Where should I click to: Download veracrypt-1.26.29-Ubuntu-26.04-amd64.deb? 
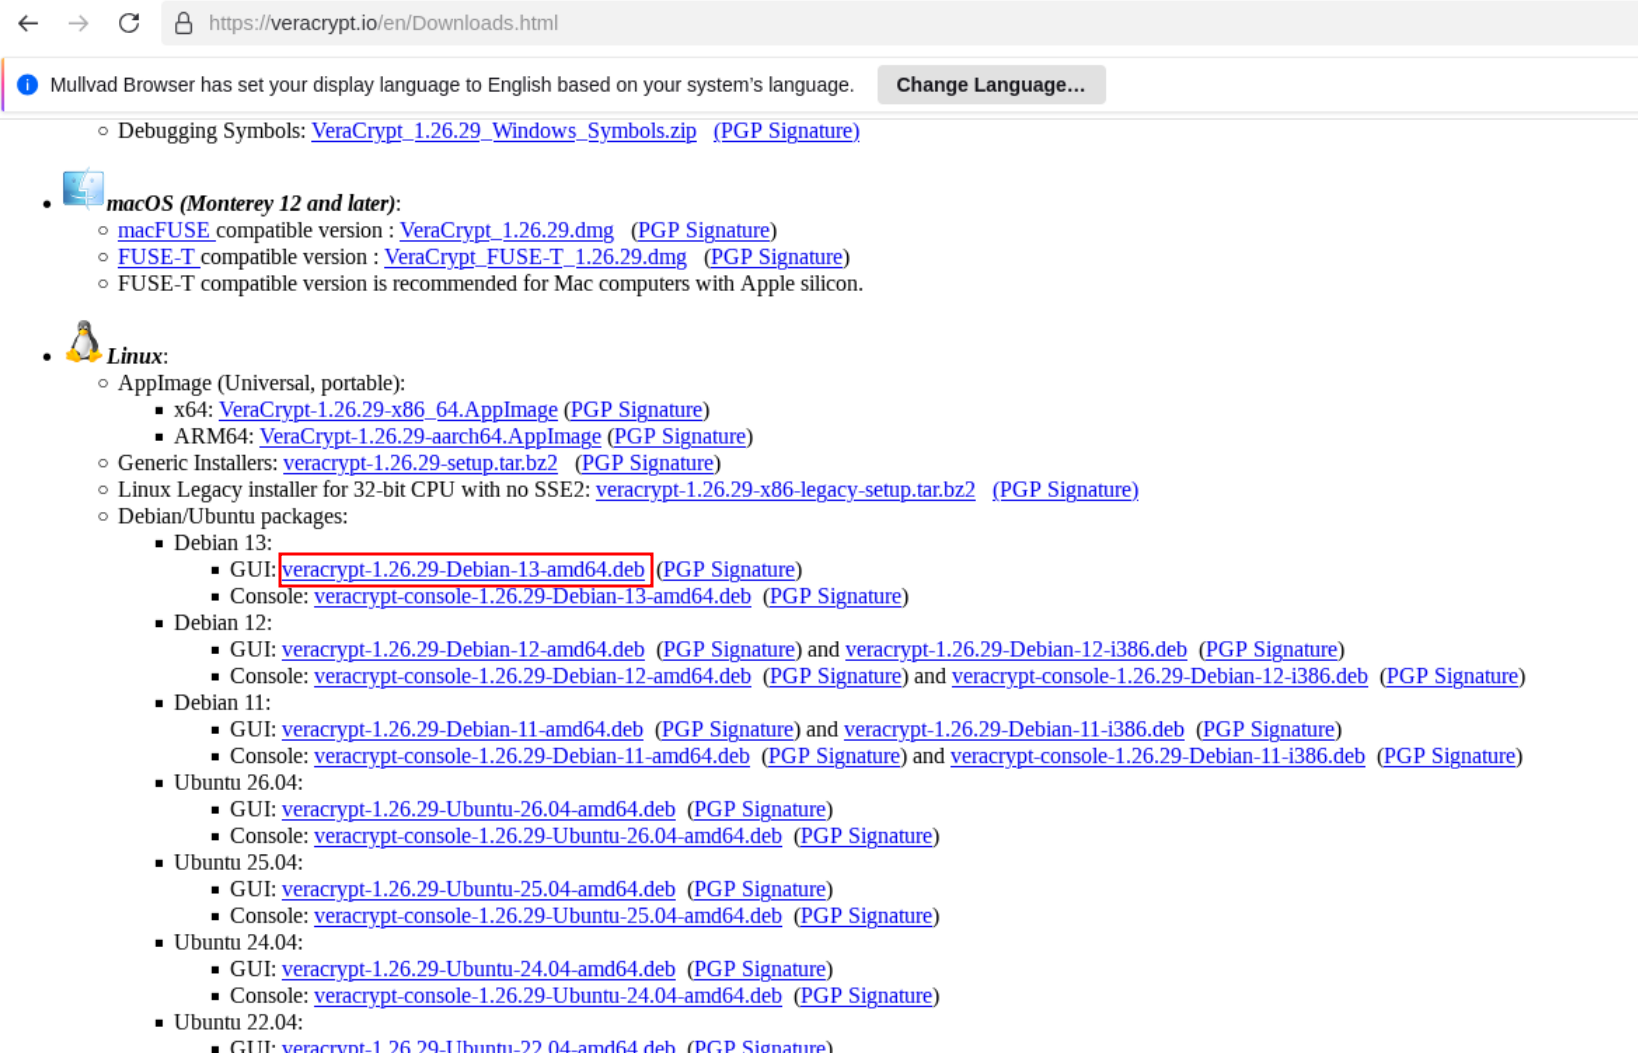(478, 810)
